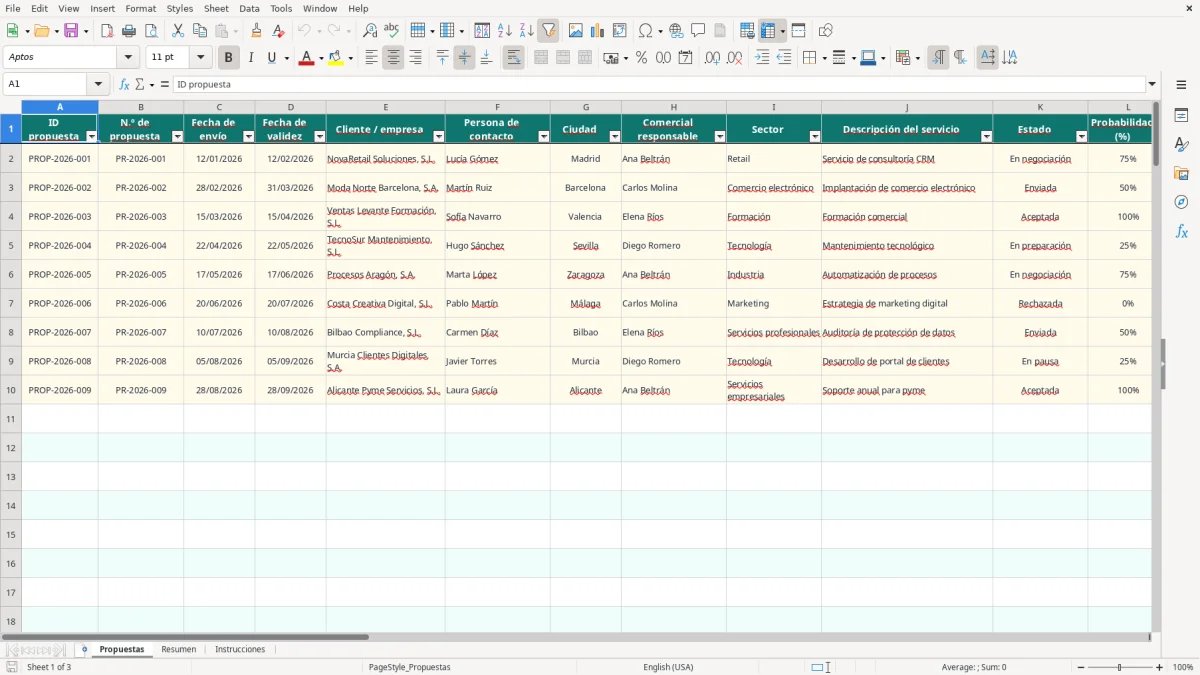This screenshot has width=1200, height=675.
Task: Toggle Italic formatting button
Action: (x=251, y=58)
